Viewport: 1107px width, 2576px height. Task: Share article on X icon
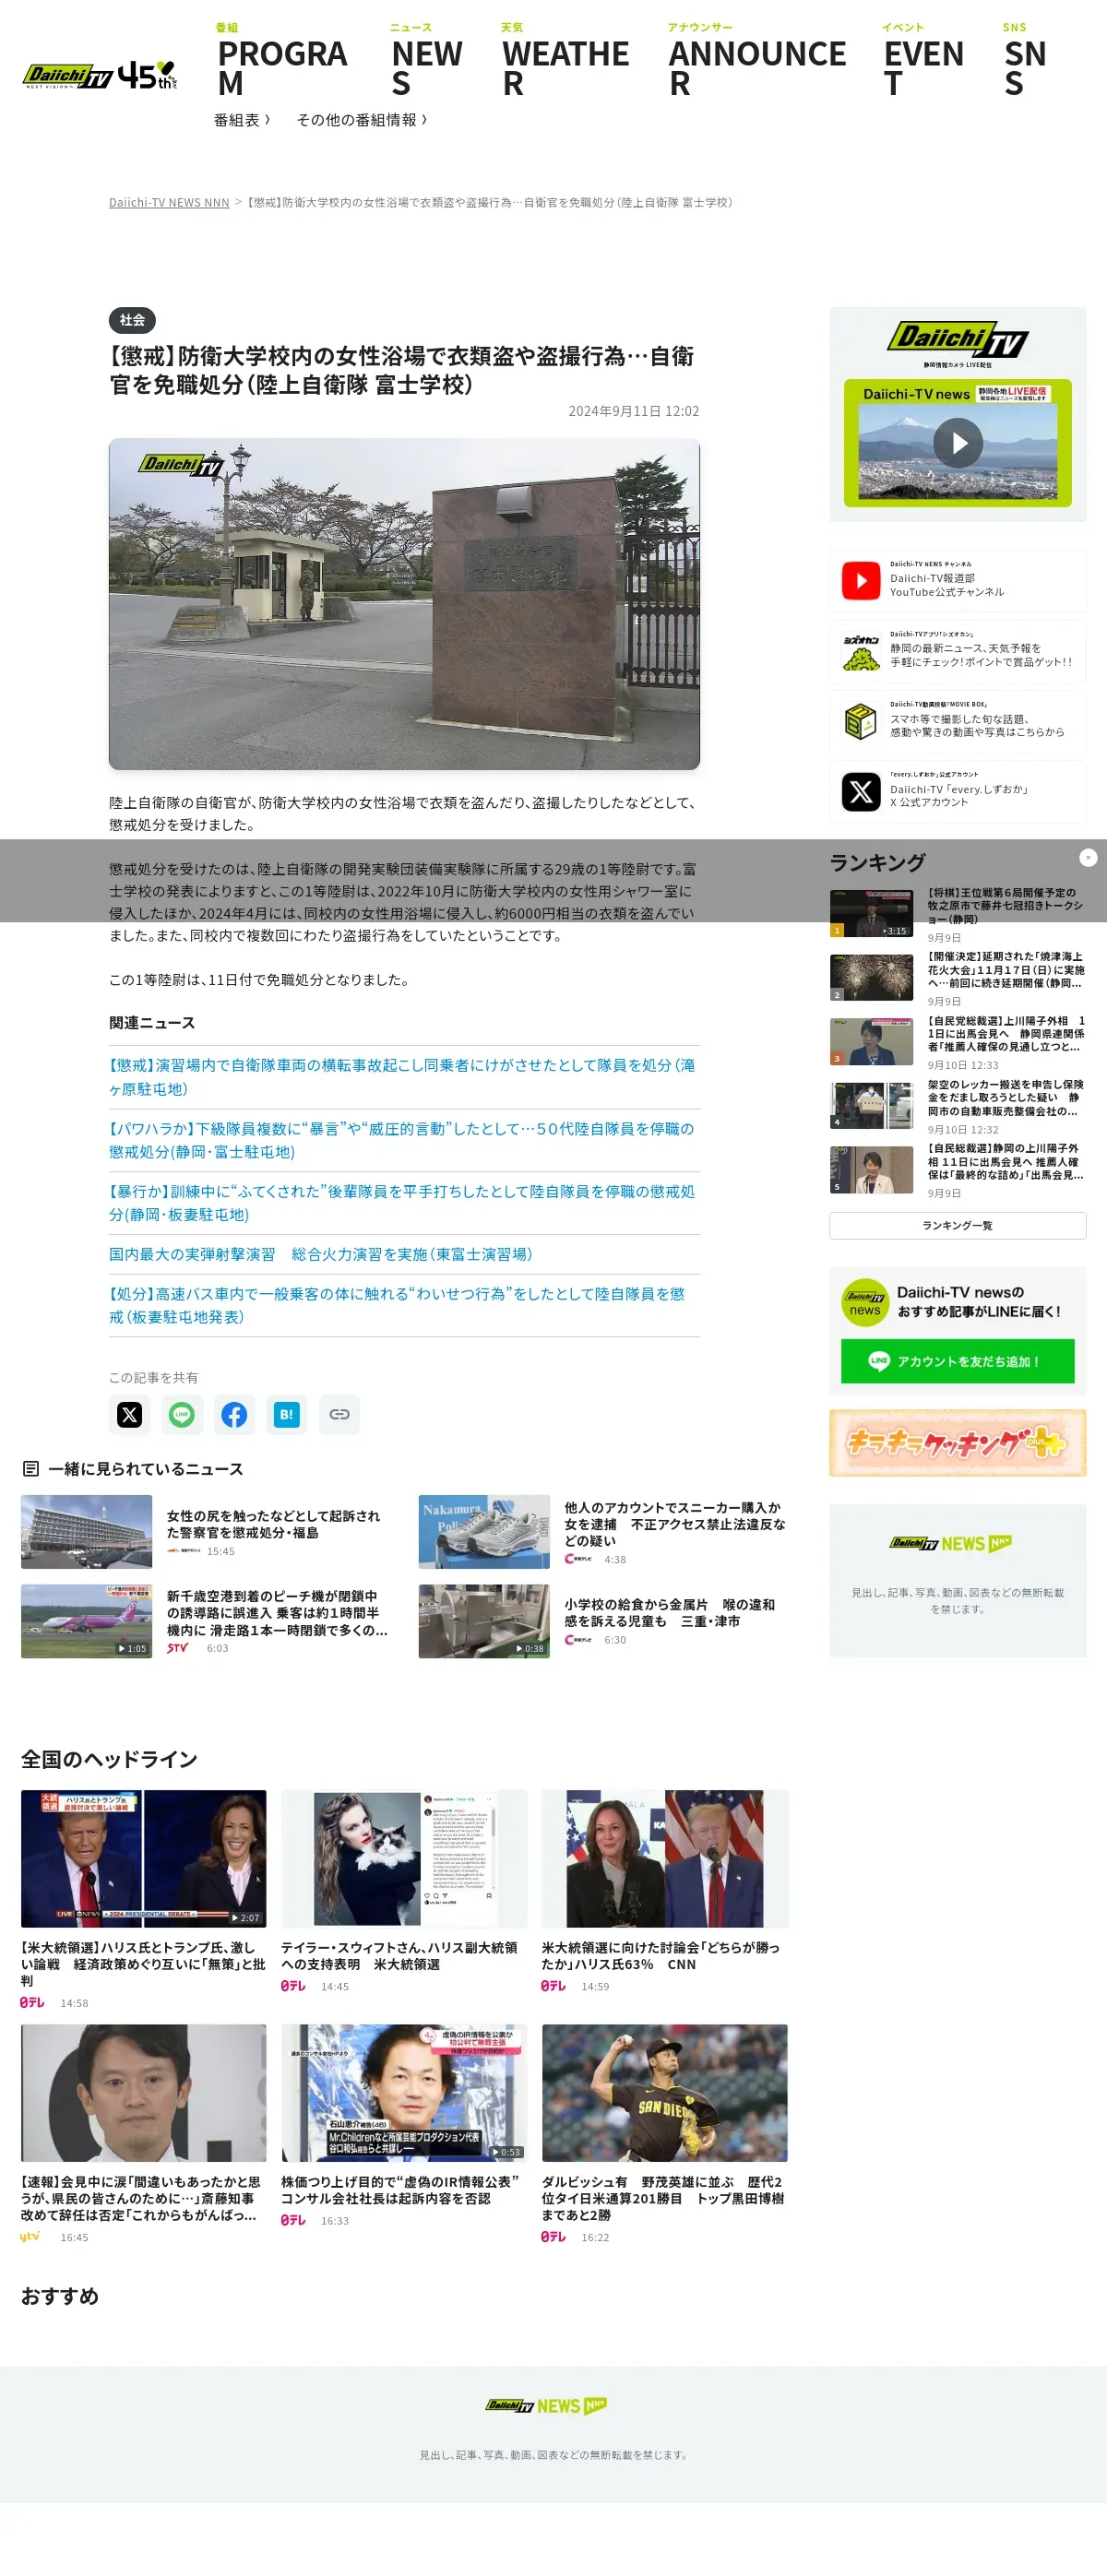(129, 1414)
